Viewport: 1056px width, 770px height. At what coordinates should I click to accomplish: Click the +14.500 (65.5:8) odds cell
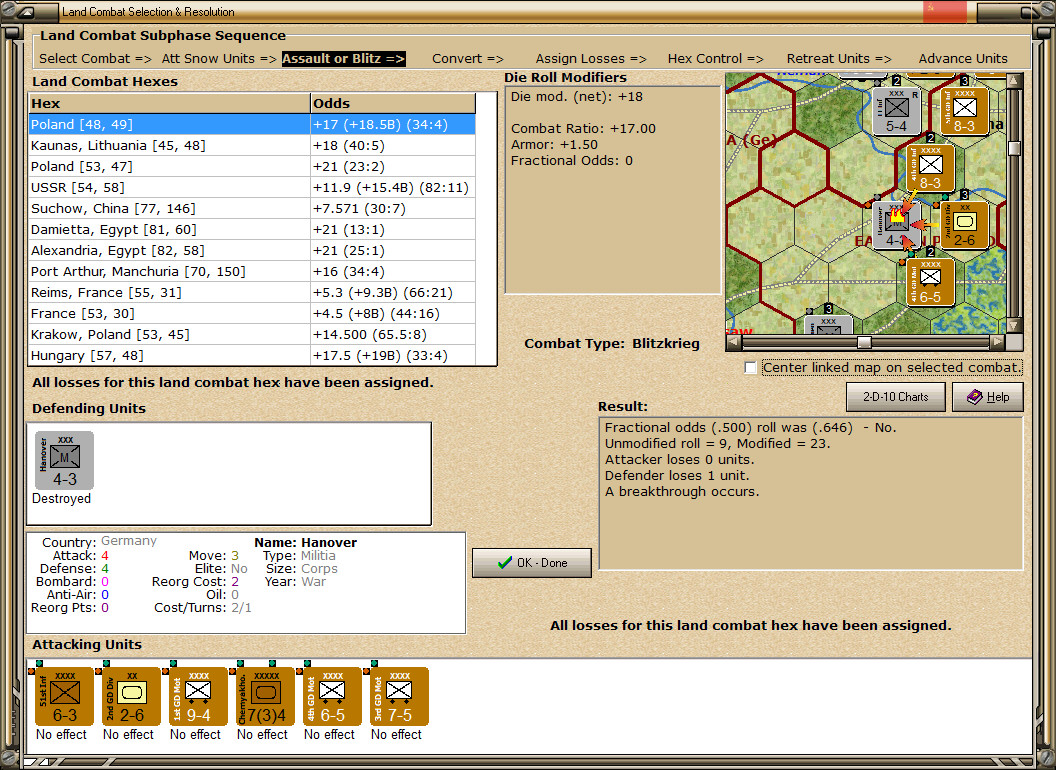[x=393, y=335]
